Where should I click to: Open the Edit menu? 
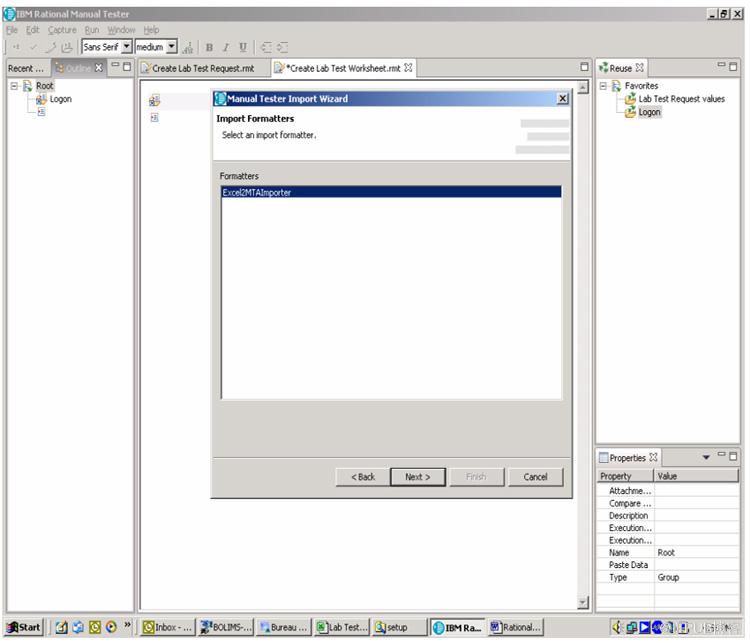[x=33, y=30]
